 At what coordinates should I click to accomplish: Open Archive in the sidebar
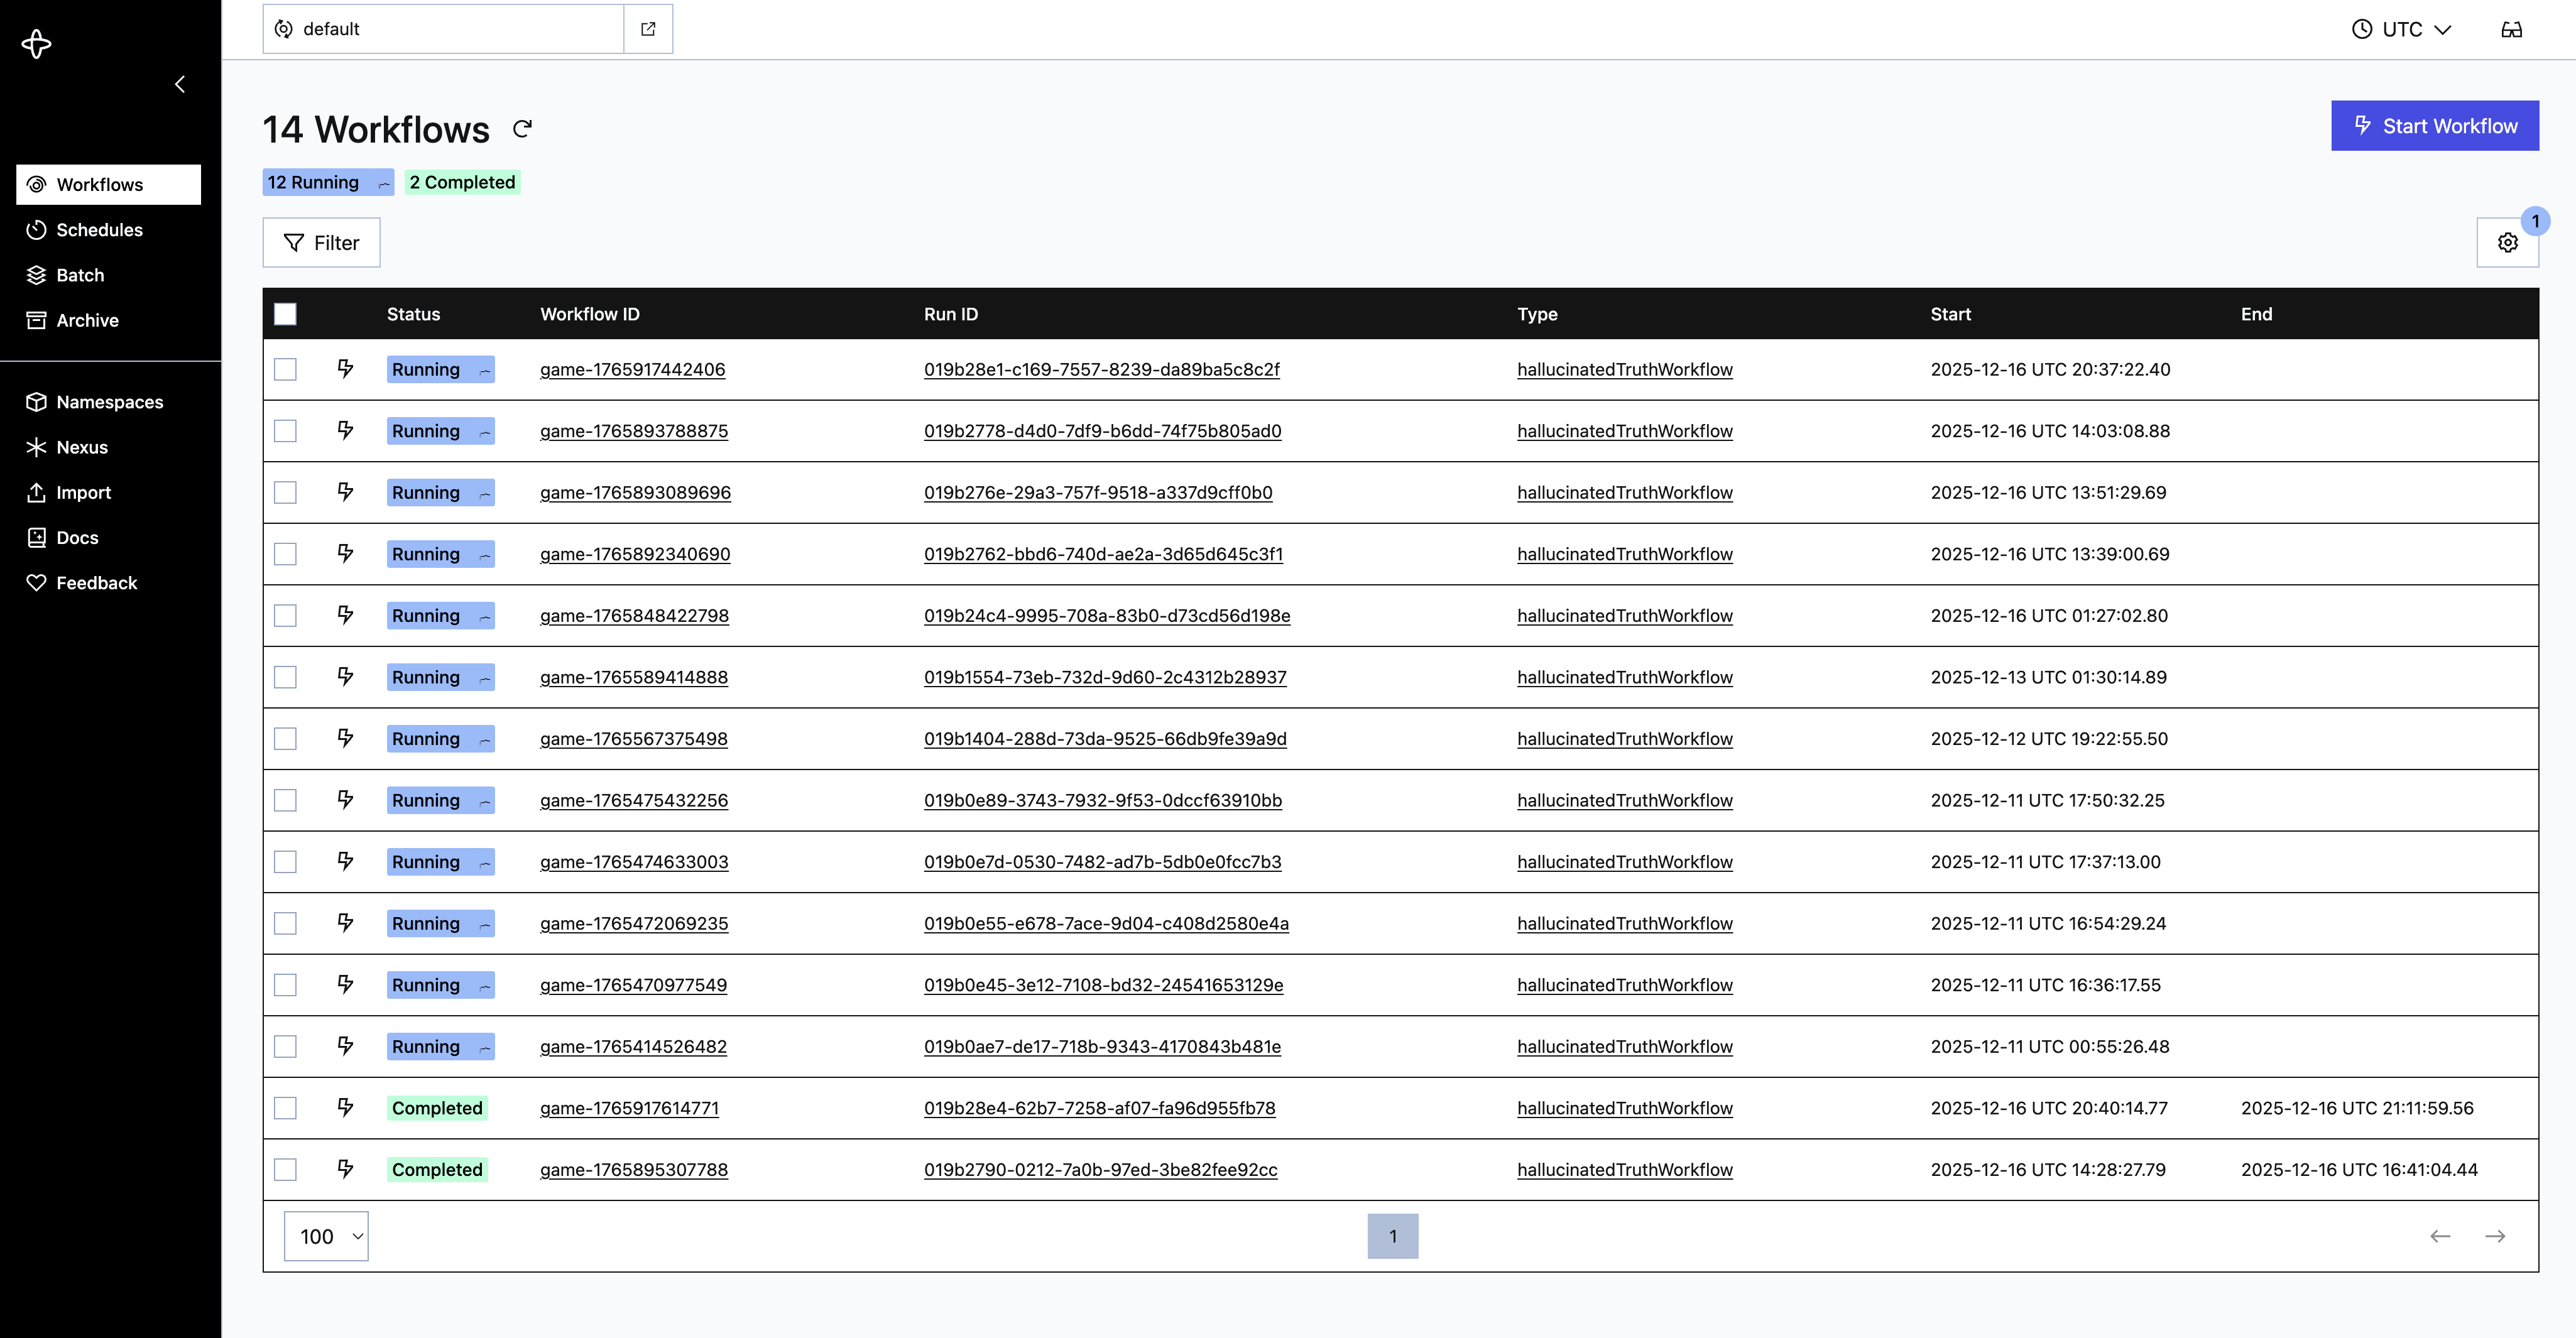[x=108, y=320]
